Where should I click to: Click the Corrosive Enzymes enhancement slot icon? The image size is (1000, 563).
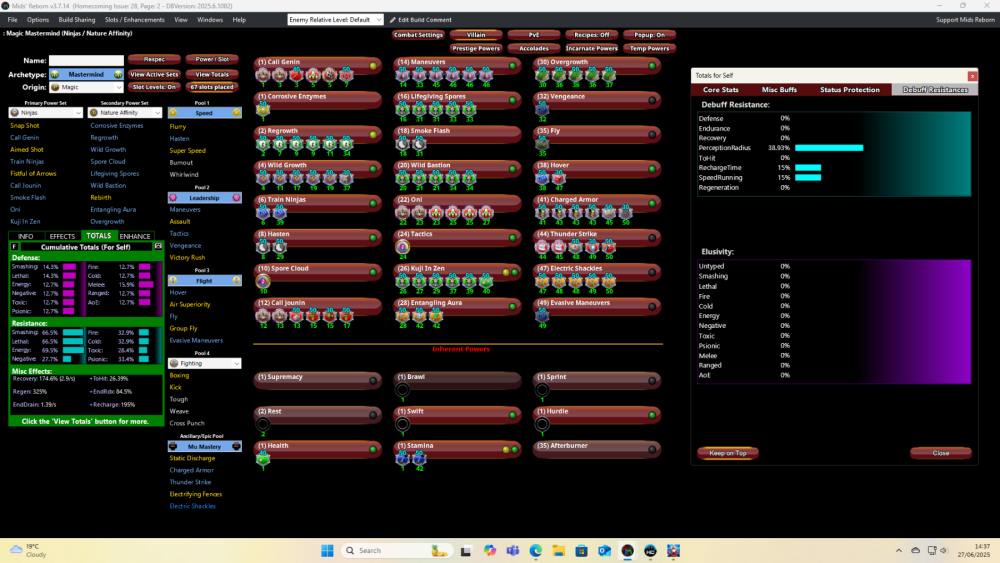[x=264, y=108]
